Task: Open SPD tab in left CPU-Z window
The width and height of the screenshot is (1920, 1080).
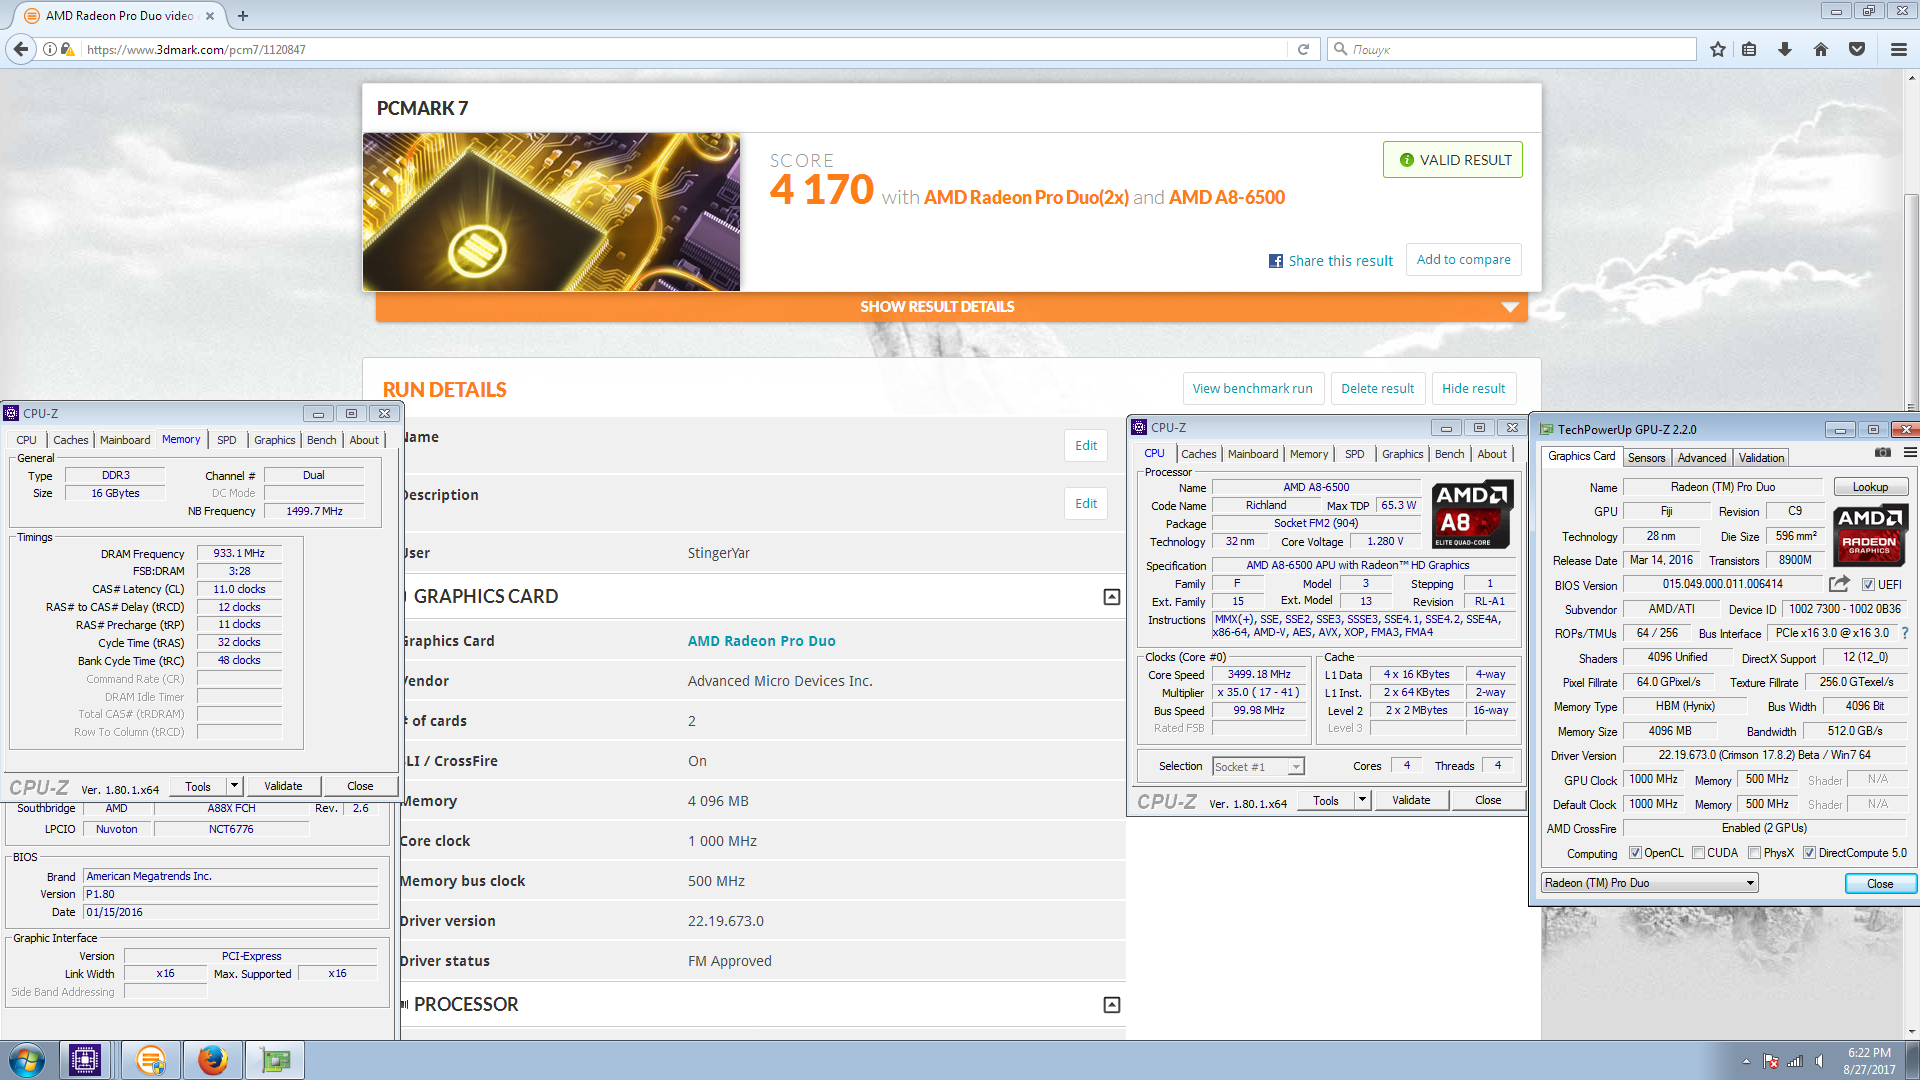Action: point(227,440)
